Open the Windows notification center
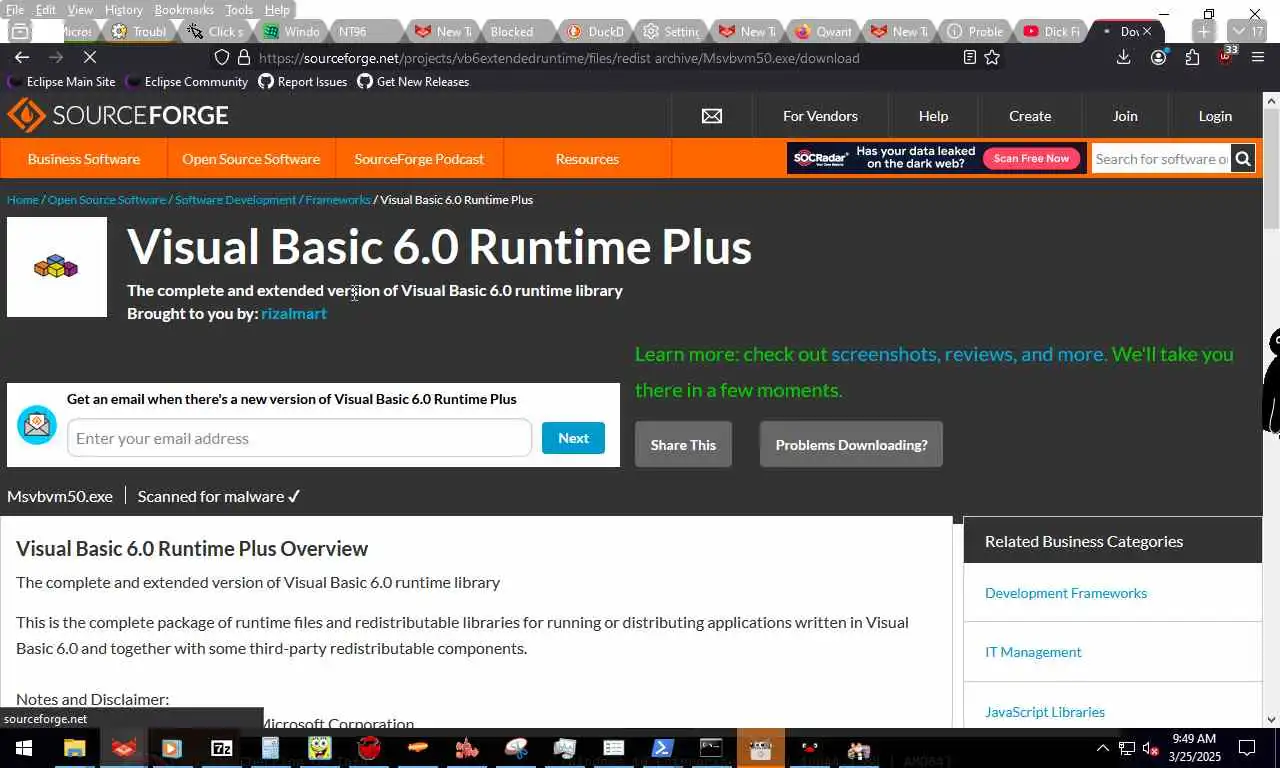Image resolution: width=1280 pixels, height=768 pixels. [x=1247, y=748]
